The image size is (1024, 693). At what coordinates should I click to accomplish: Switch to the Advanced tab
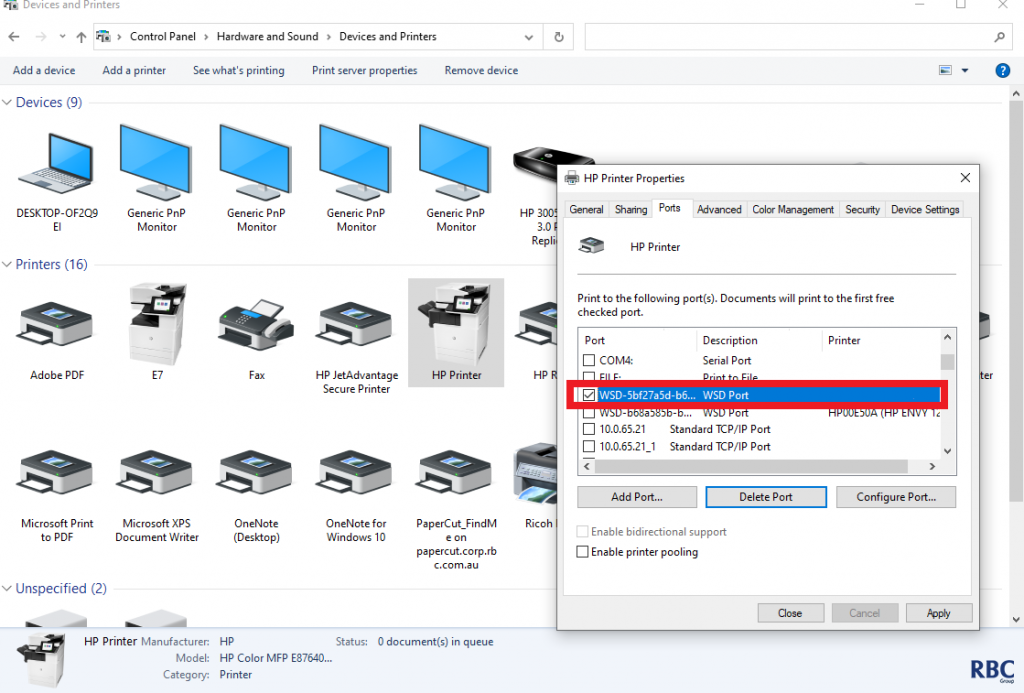click(719, 209)
